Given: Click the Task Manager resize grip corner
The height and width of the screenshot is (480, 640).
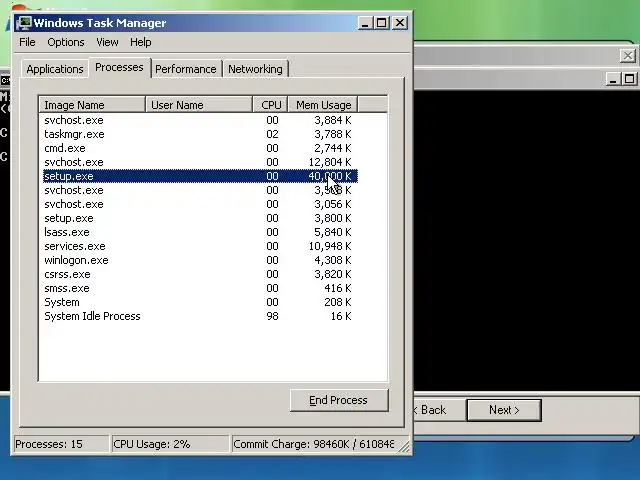Looking at the screenshot, I should [x=404, y=447].
